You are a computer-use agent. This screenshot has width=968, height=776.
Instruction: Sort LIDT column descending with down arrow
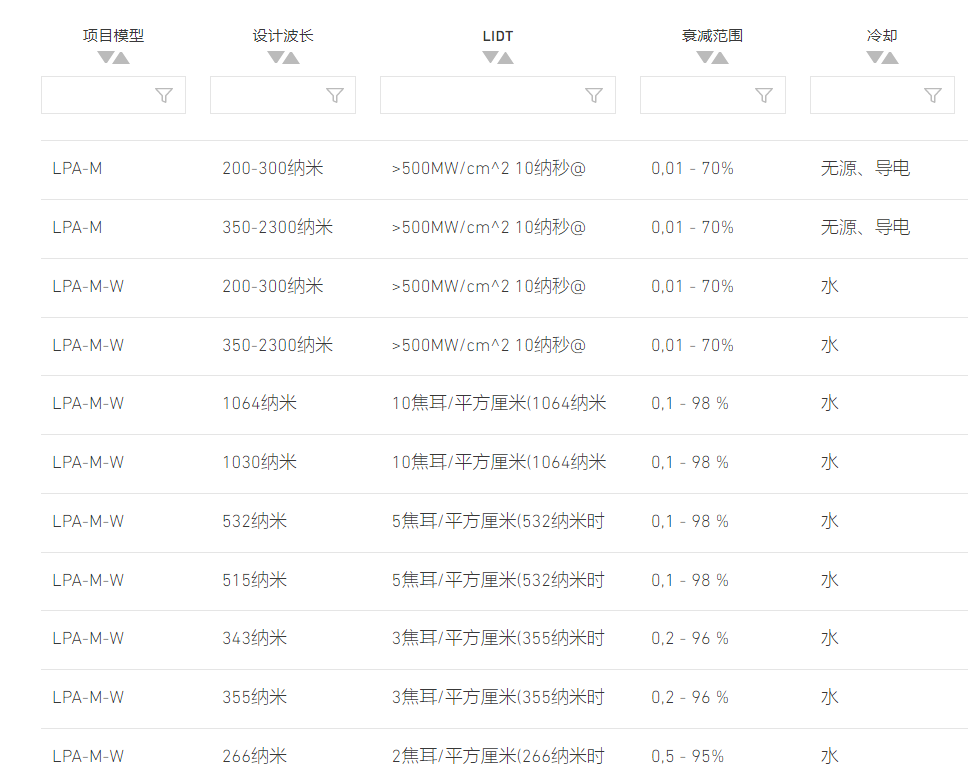(490, 57)
